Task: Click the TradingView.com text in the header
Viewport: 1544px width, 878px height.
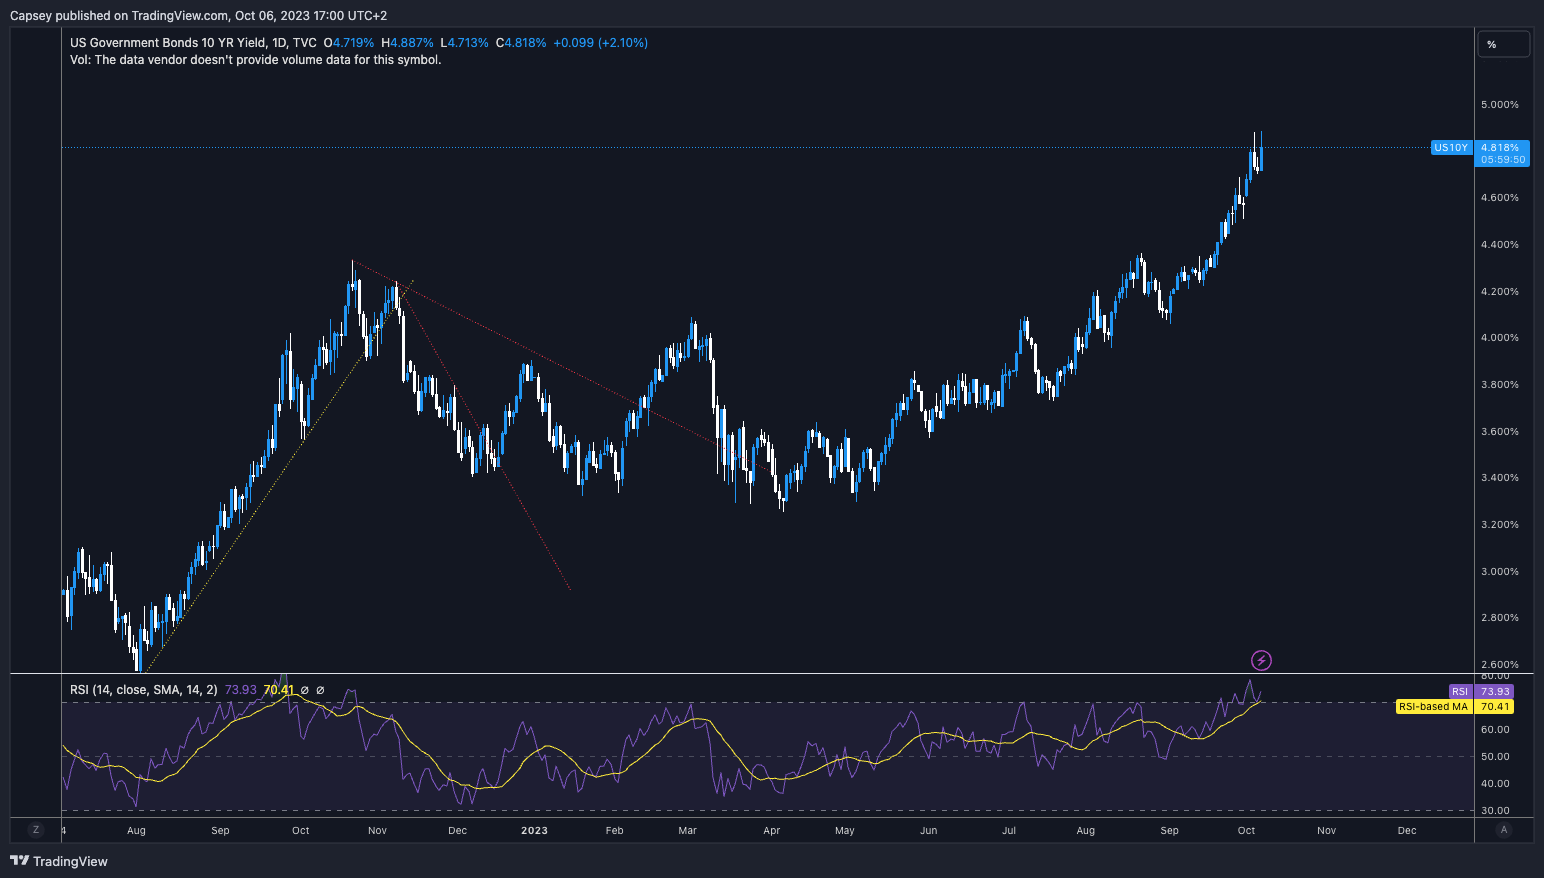Action: 180,16
